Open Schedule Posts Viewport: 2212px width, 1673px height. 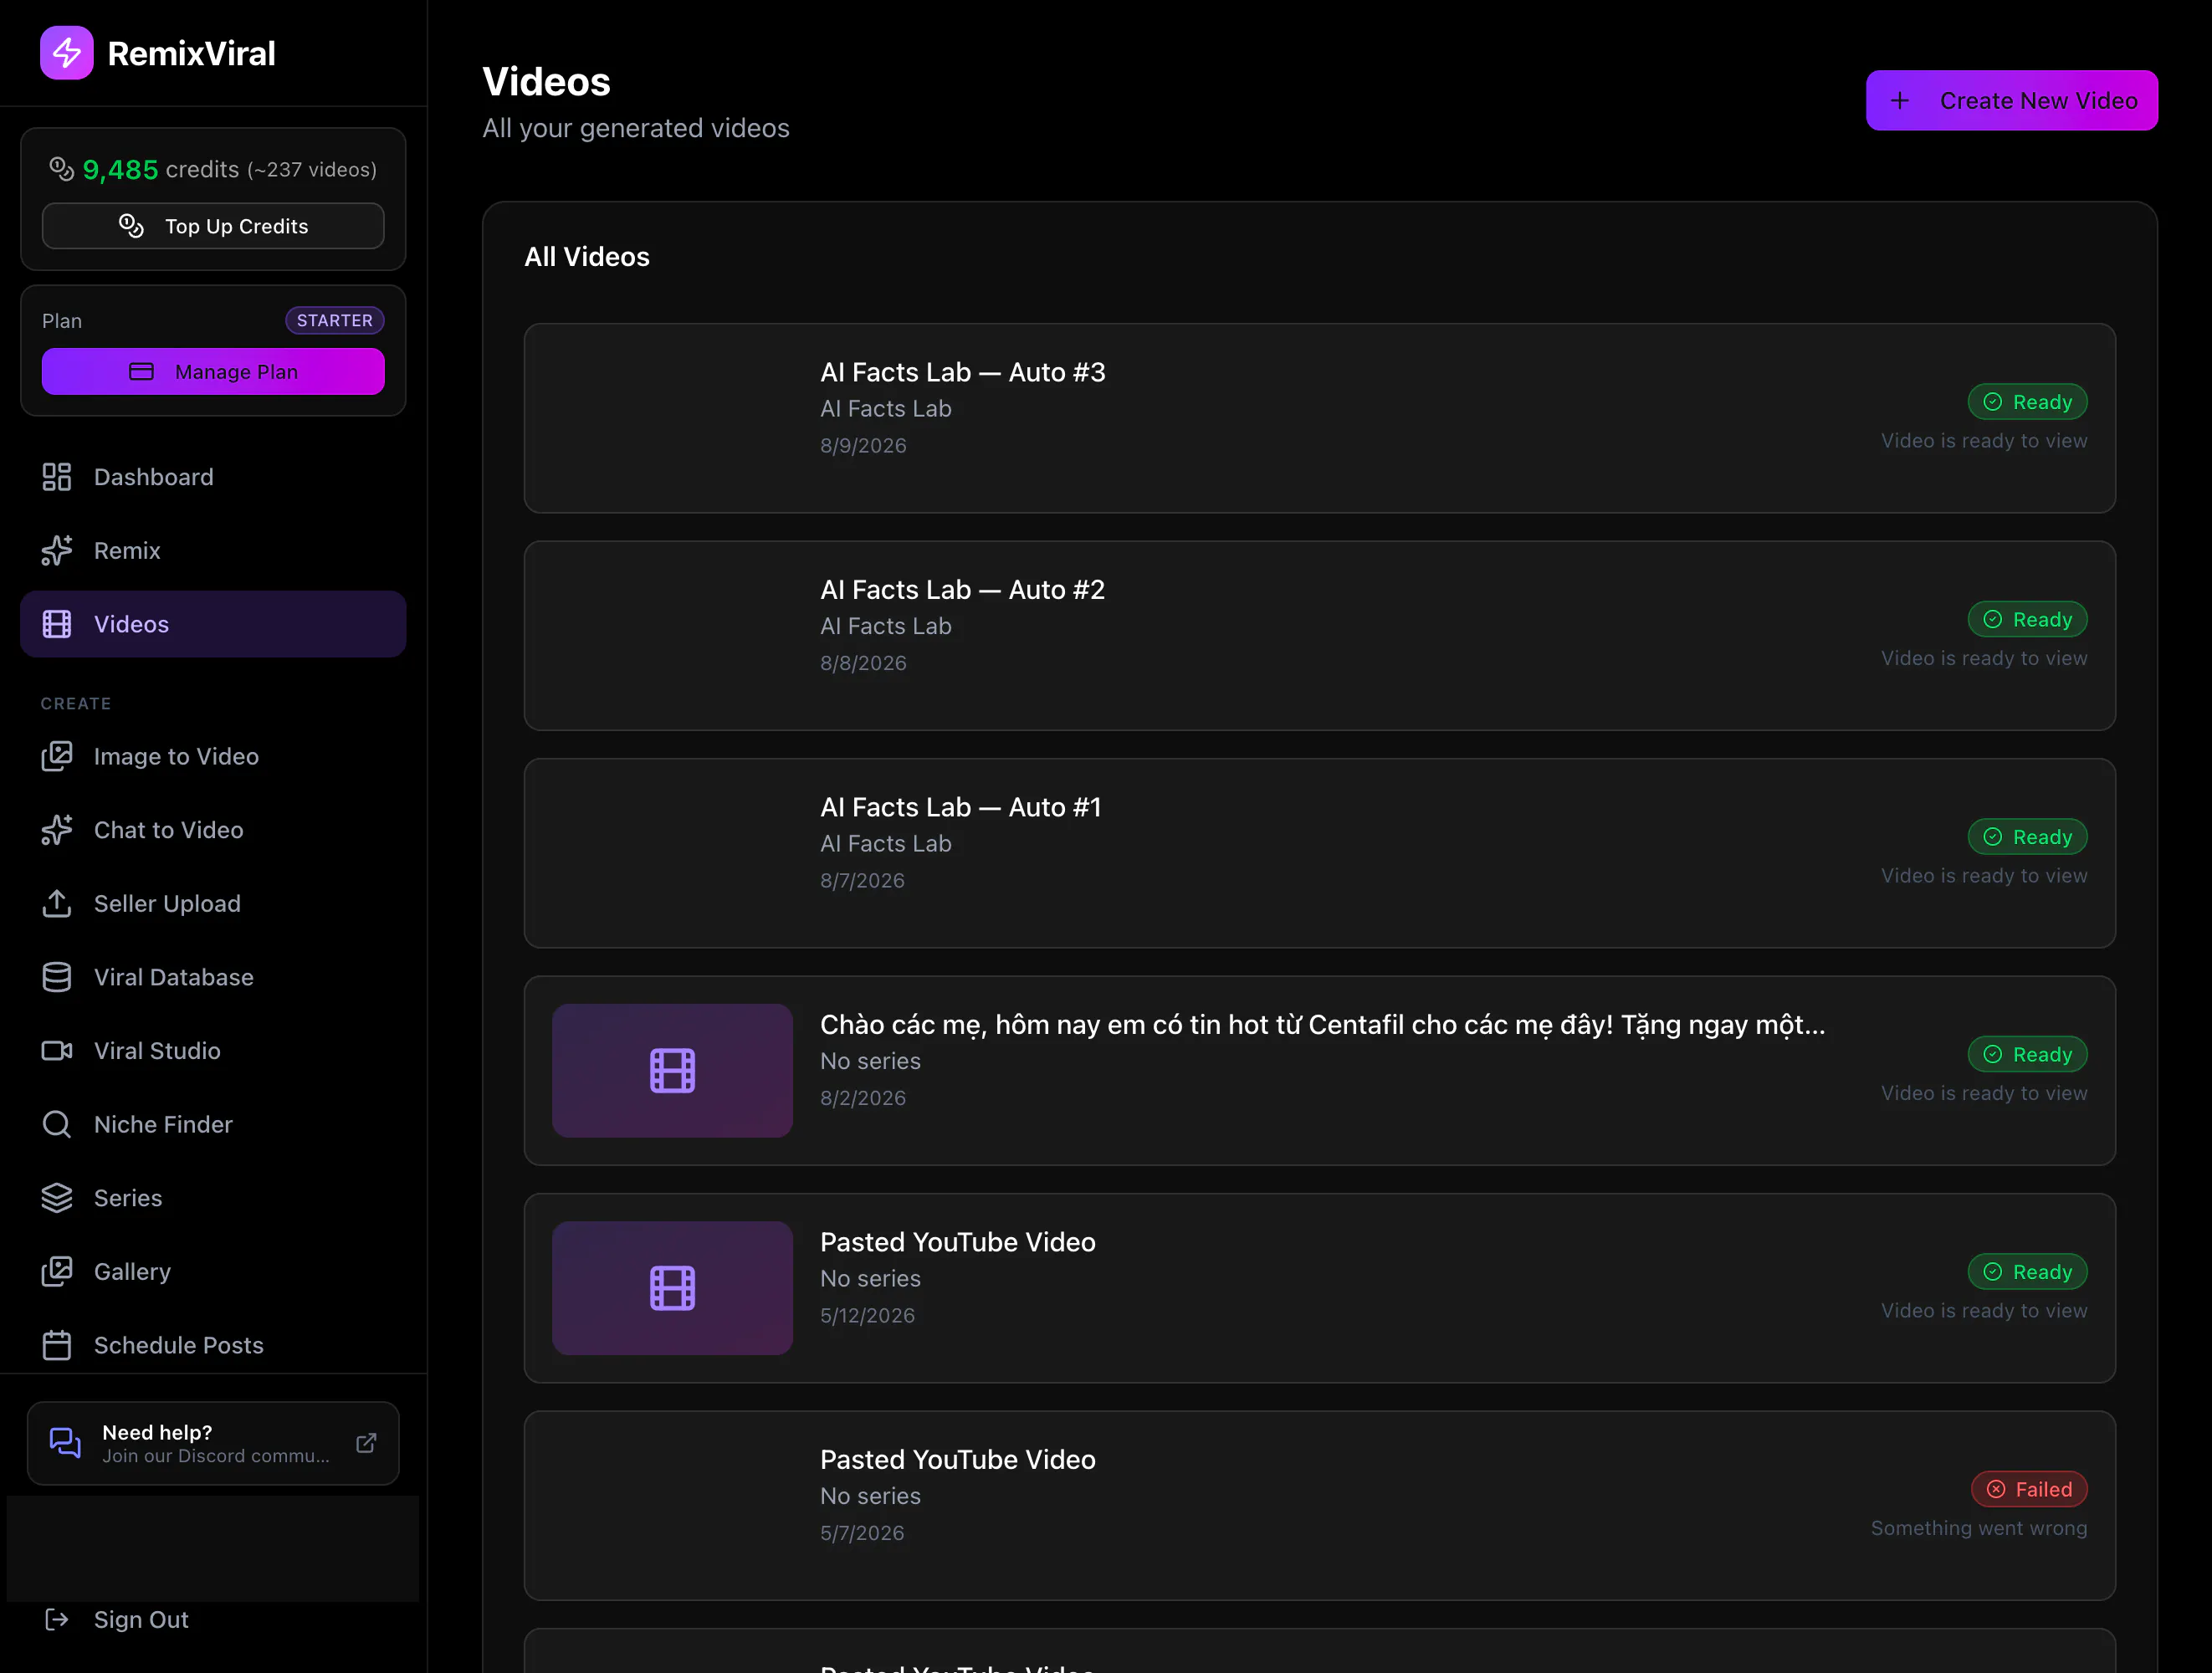[x=213, y=1344]
